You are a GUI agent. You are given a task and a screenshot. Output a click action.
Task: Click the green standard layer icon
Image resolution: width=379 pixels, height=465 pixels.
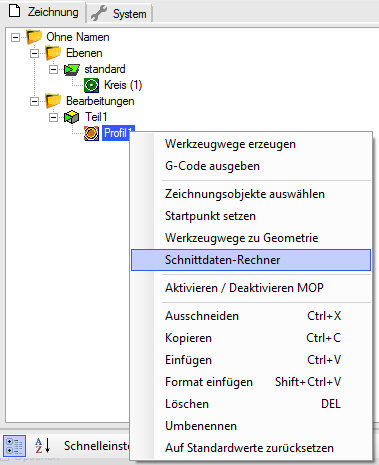[72, 69]
